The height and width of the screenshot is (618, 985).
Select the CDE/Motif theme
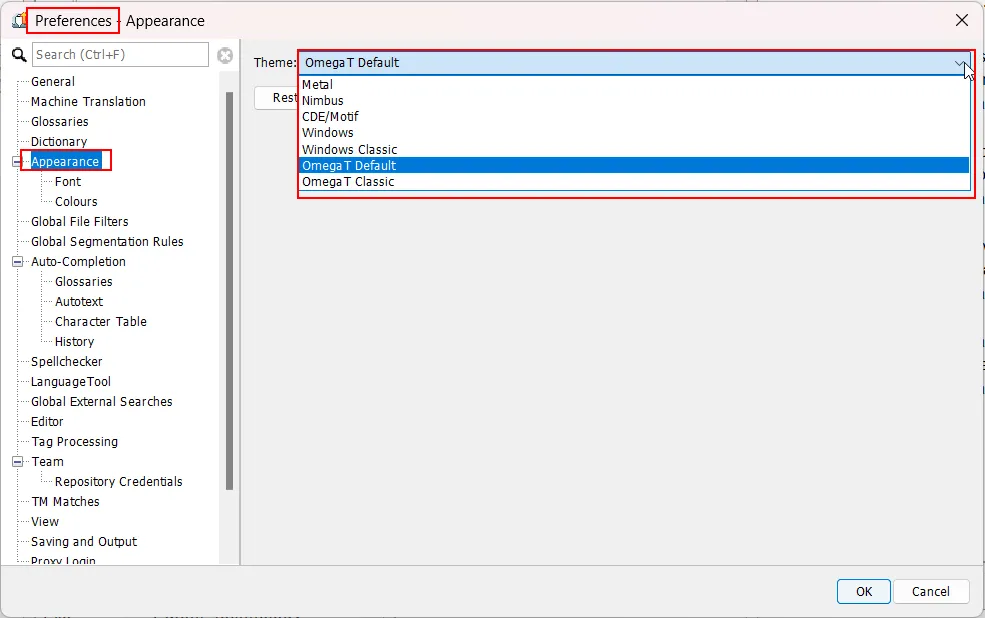tap(328, 116)
